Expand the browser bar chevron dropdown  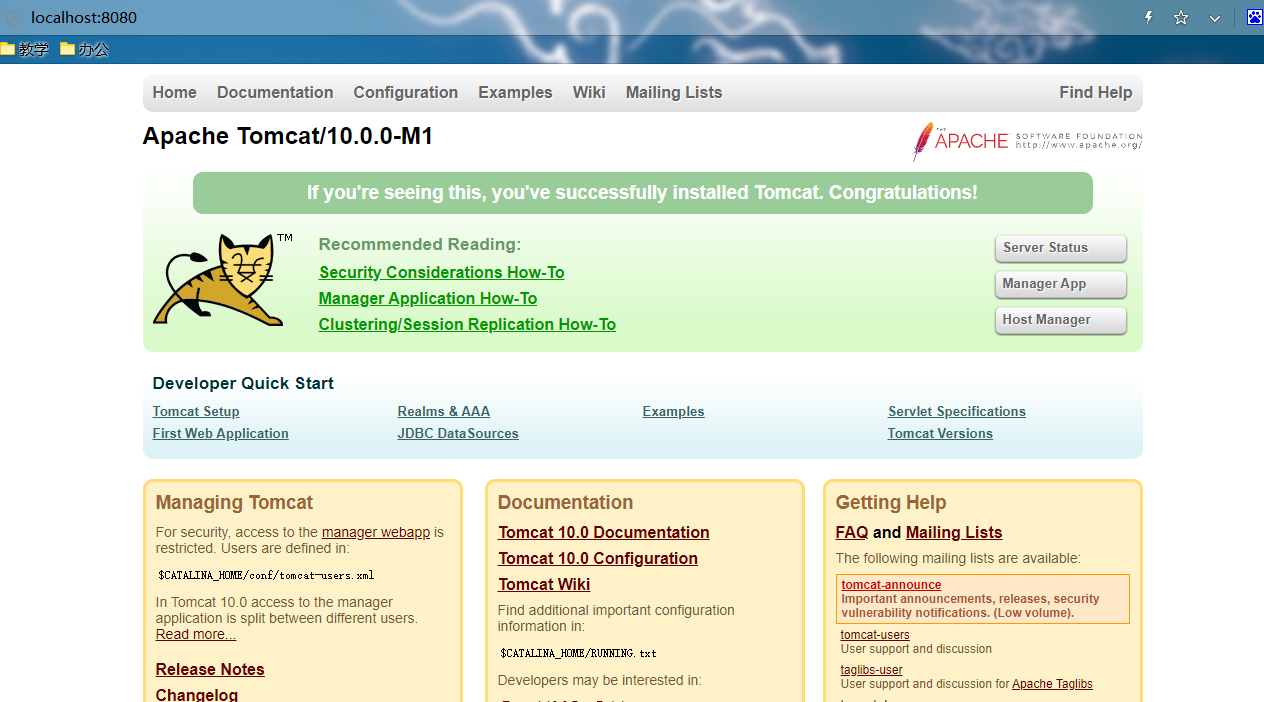[x=1215, y=18]
